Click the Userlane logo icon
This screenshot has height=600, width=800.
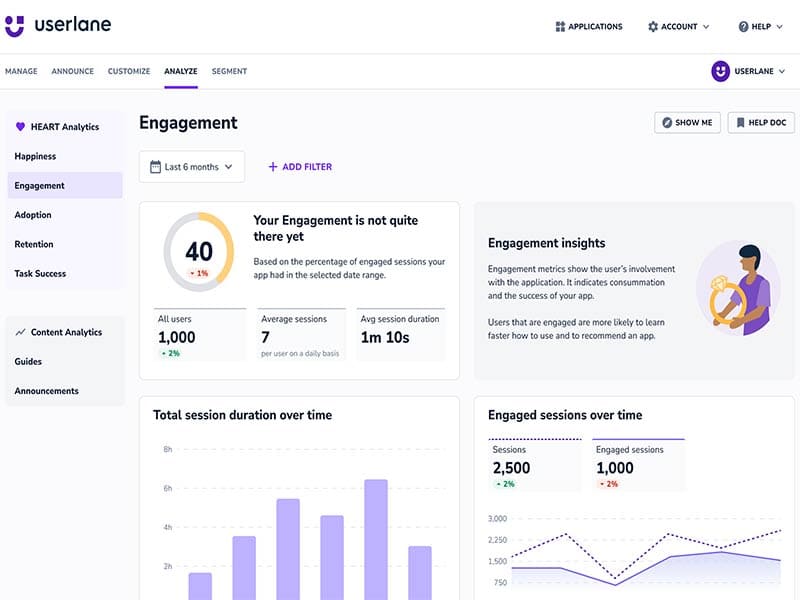[x=15, y=26]
